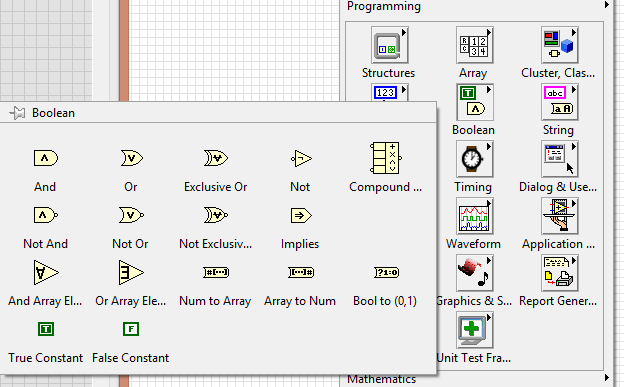Viewport: 624px width, 387px height.
Task: Select And Array Elements function
Action: 46,272
